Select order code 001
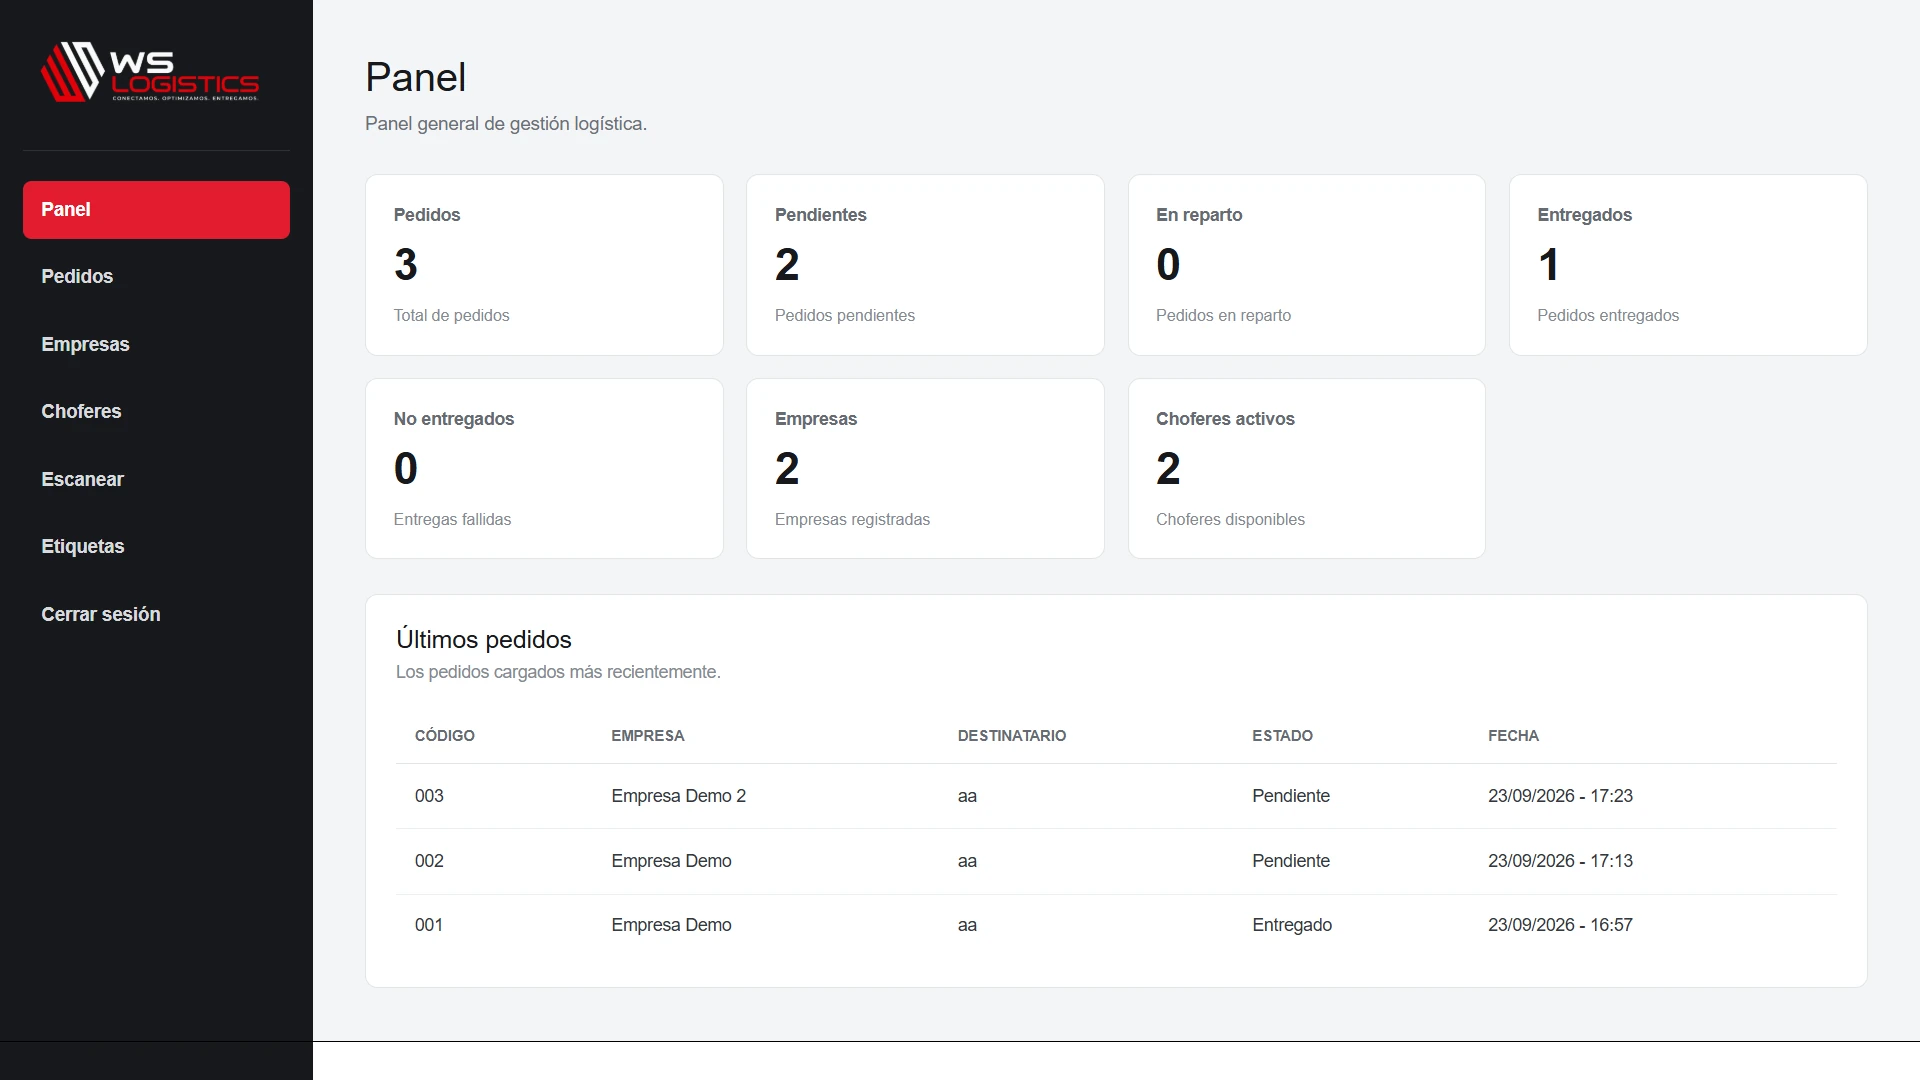 coord(429,926)
